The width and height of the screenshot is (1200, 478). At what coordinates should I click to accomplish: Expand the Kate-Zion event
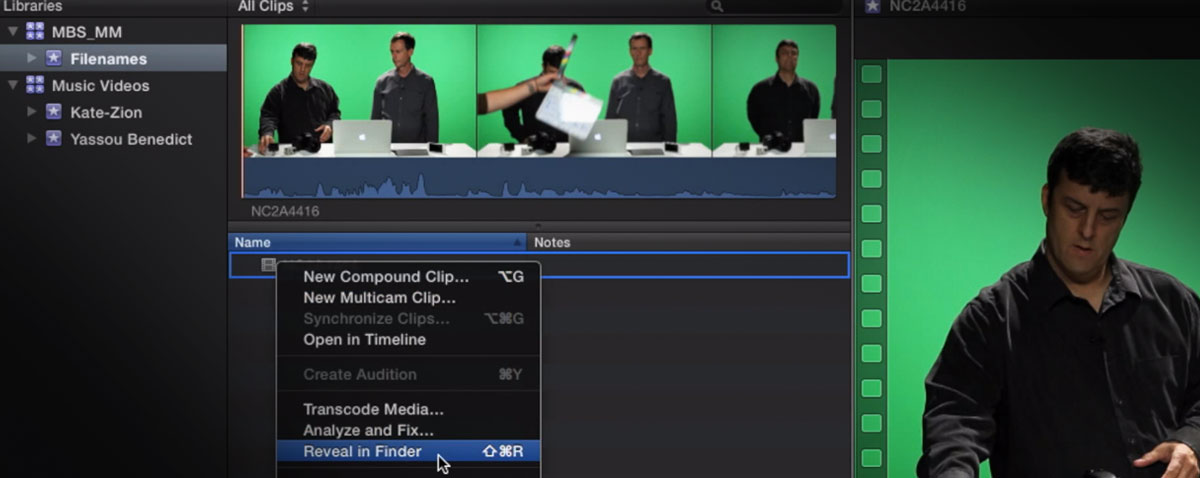tap(32, 112)
